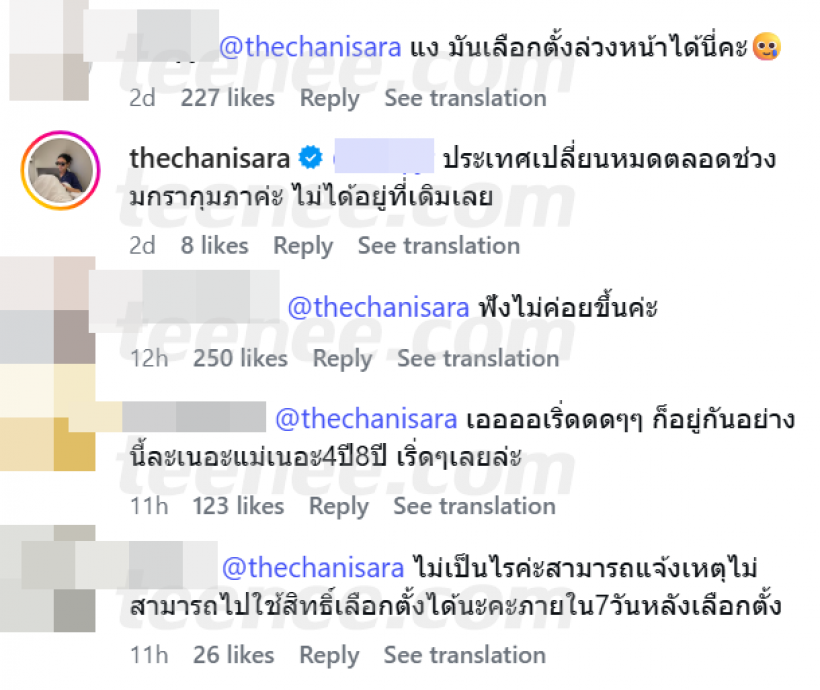Reply to the comment with 227 likes
The height and width of the screenshot is (690, 820).
coord(330,98)
